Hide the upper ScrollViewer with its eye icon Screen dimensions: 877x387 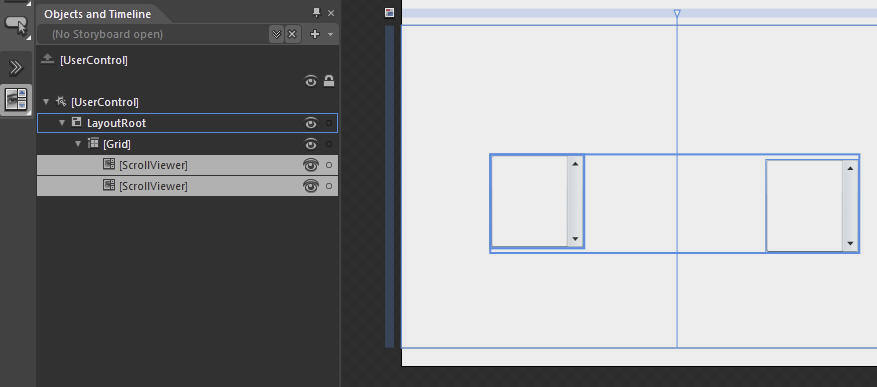pyautogui.click(x=310, y=165)
